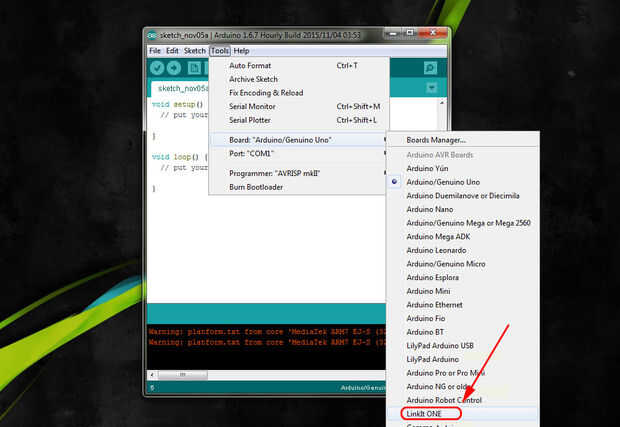
Task: Click the void setup() code line
Action: click(x=178, y=104)
